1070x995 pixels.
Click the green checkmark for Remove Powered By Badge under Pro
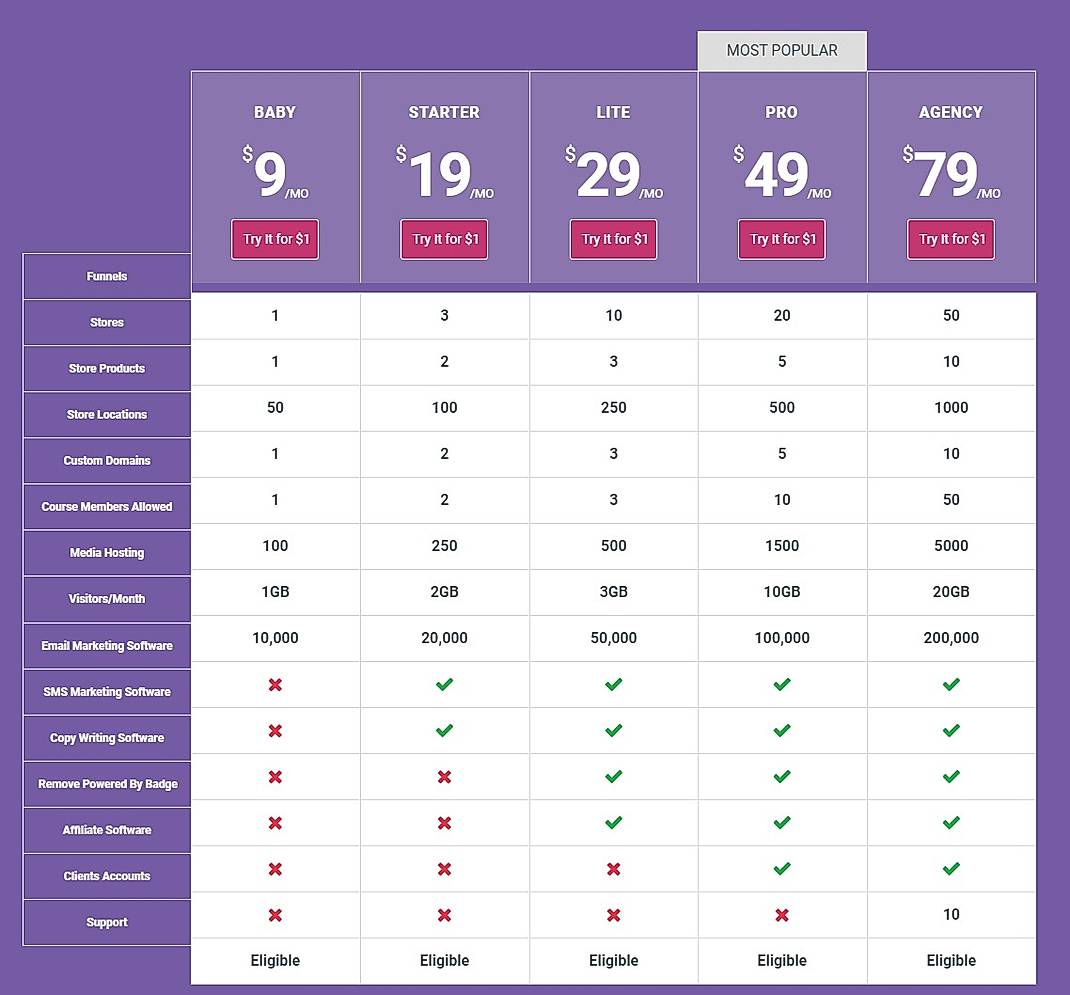[x=782, y=777]
